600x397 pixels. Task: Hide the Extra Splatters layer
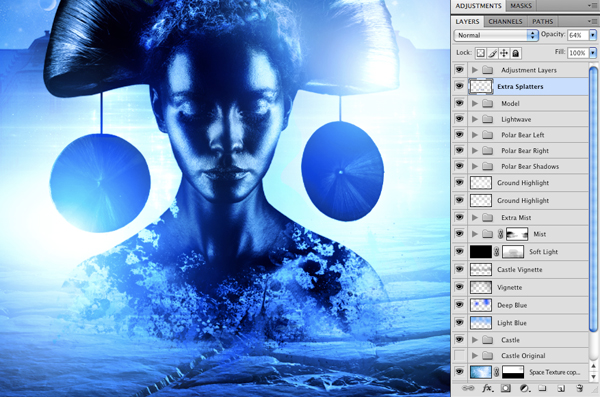(x=459, y=86)
